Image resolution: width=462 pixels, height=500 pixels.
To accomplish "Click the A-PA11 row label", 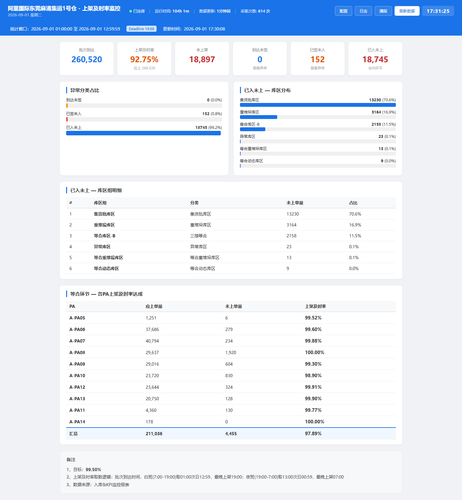I will 77,410.
